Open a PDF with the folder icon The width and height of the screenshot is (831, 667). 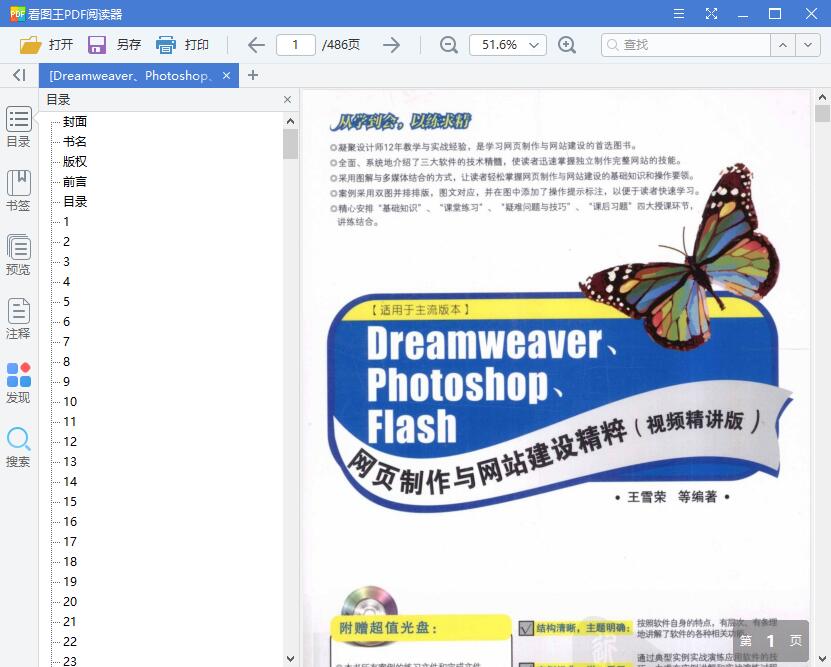coord(31,45)
